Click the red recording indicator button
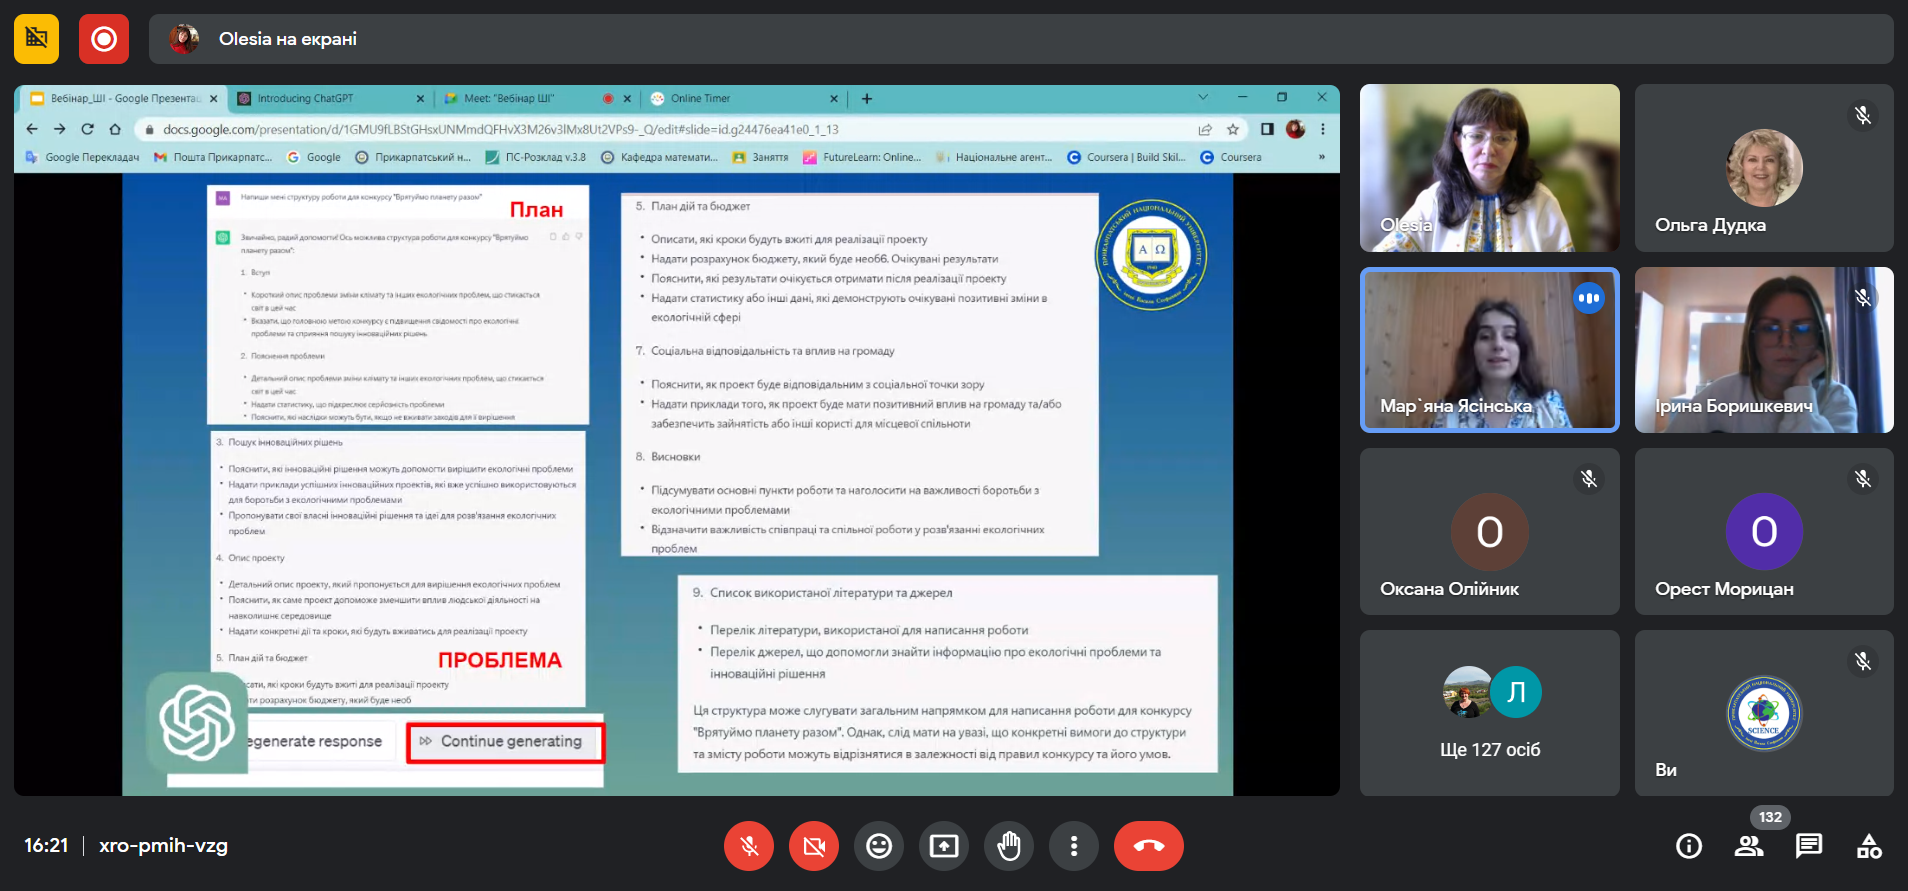This screenshot has width=1908, height=891. click(x=104, y=39)
